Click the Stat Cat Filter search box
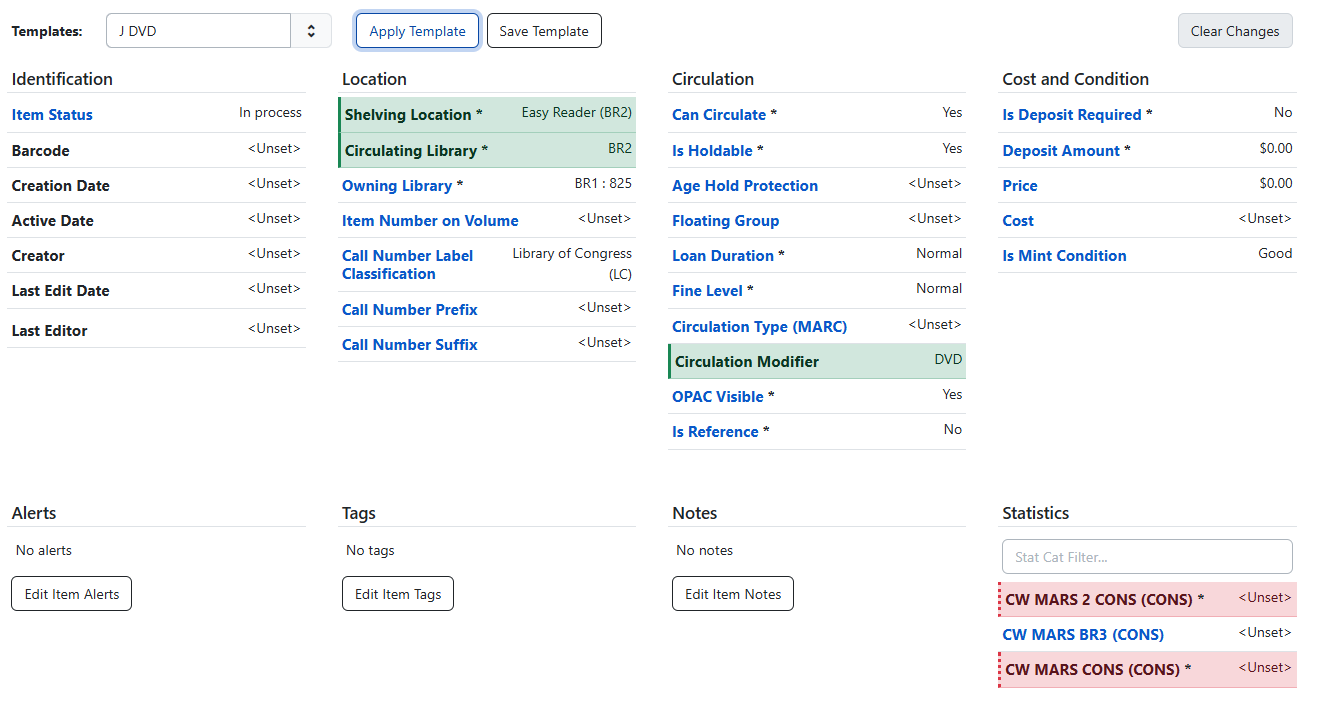Screen dimensions: 1322x703 pyautogui.click(x=1146, y=556)
